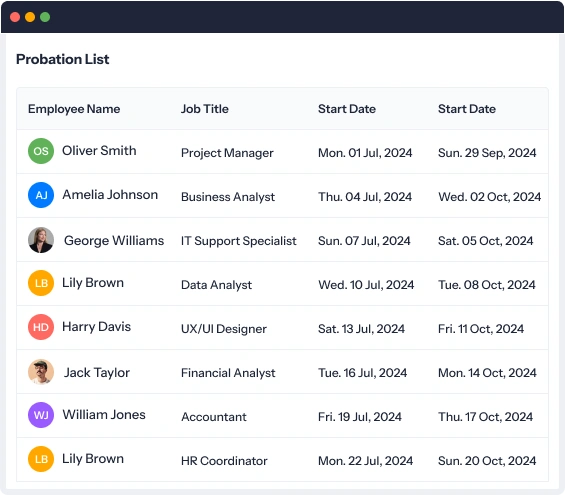Click the LB avatar in the Data Analyst row

point(41,283)
